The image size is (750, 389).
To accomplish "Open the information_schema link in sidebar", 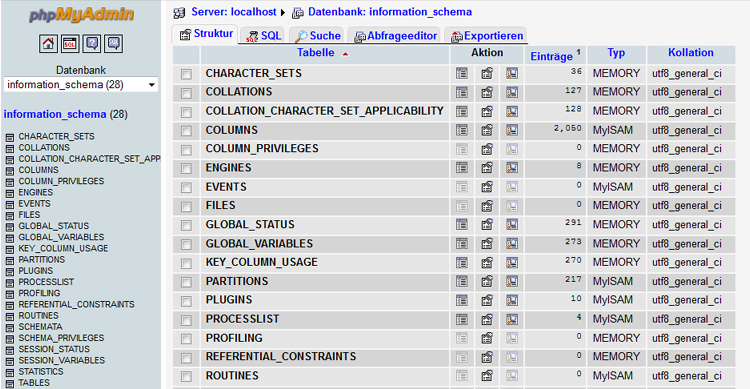I will click(55, 114).
